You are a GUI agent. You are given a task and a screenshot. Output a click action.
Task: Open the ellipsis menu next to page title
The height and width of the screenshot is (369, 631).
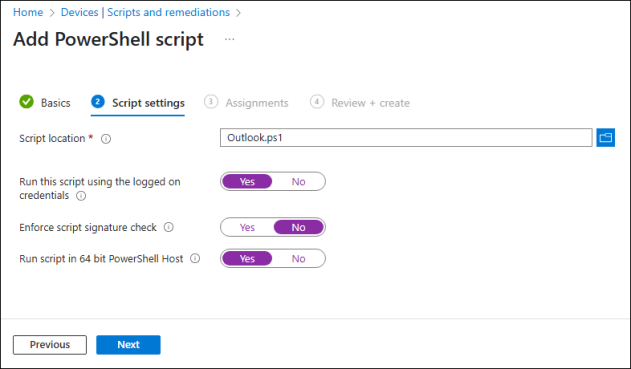coord(229,39)
